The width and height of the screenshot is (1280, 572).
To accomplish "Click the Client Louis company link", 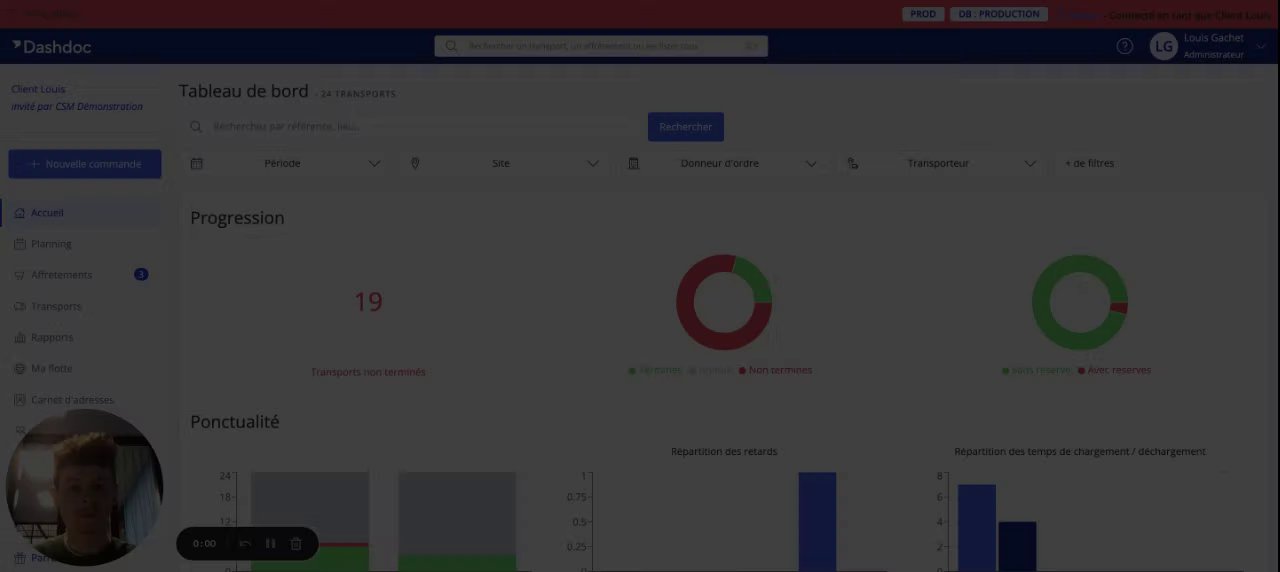I will (38, 89).
